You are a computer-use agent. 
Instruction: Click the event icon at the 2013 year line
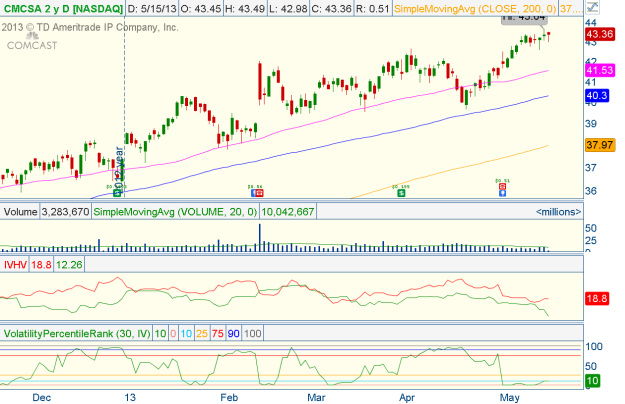coord(117,190)
